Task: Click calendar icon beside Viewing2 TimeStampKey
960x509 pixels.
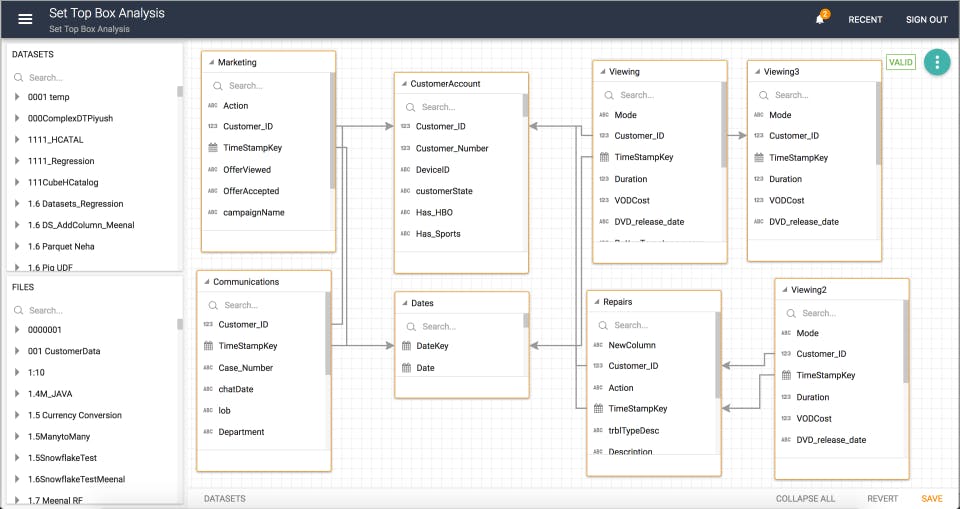Action: 786,375
